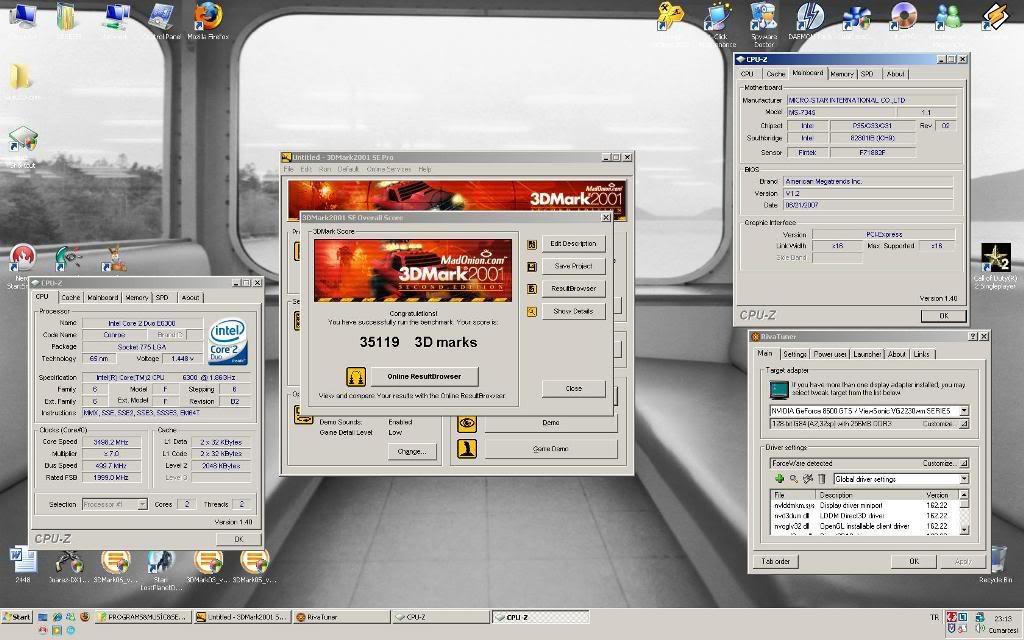Open Settings tab in RivaTuner

click(795, 354)
